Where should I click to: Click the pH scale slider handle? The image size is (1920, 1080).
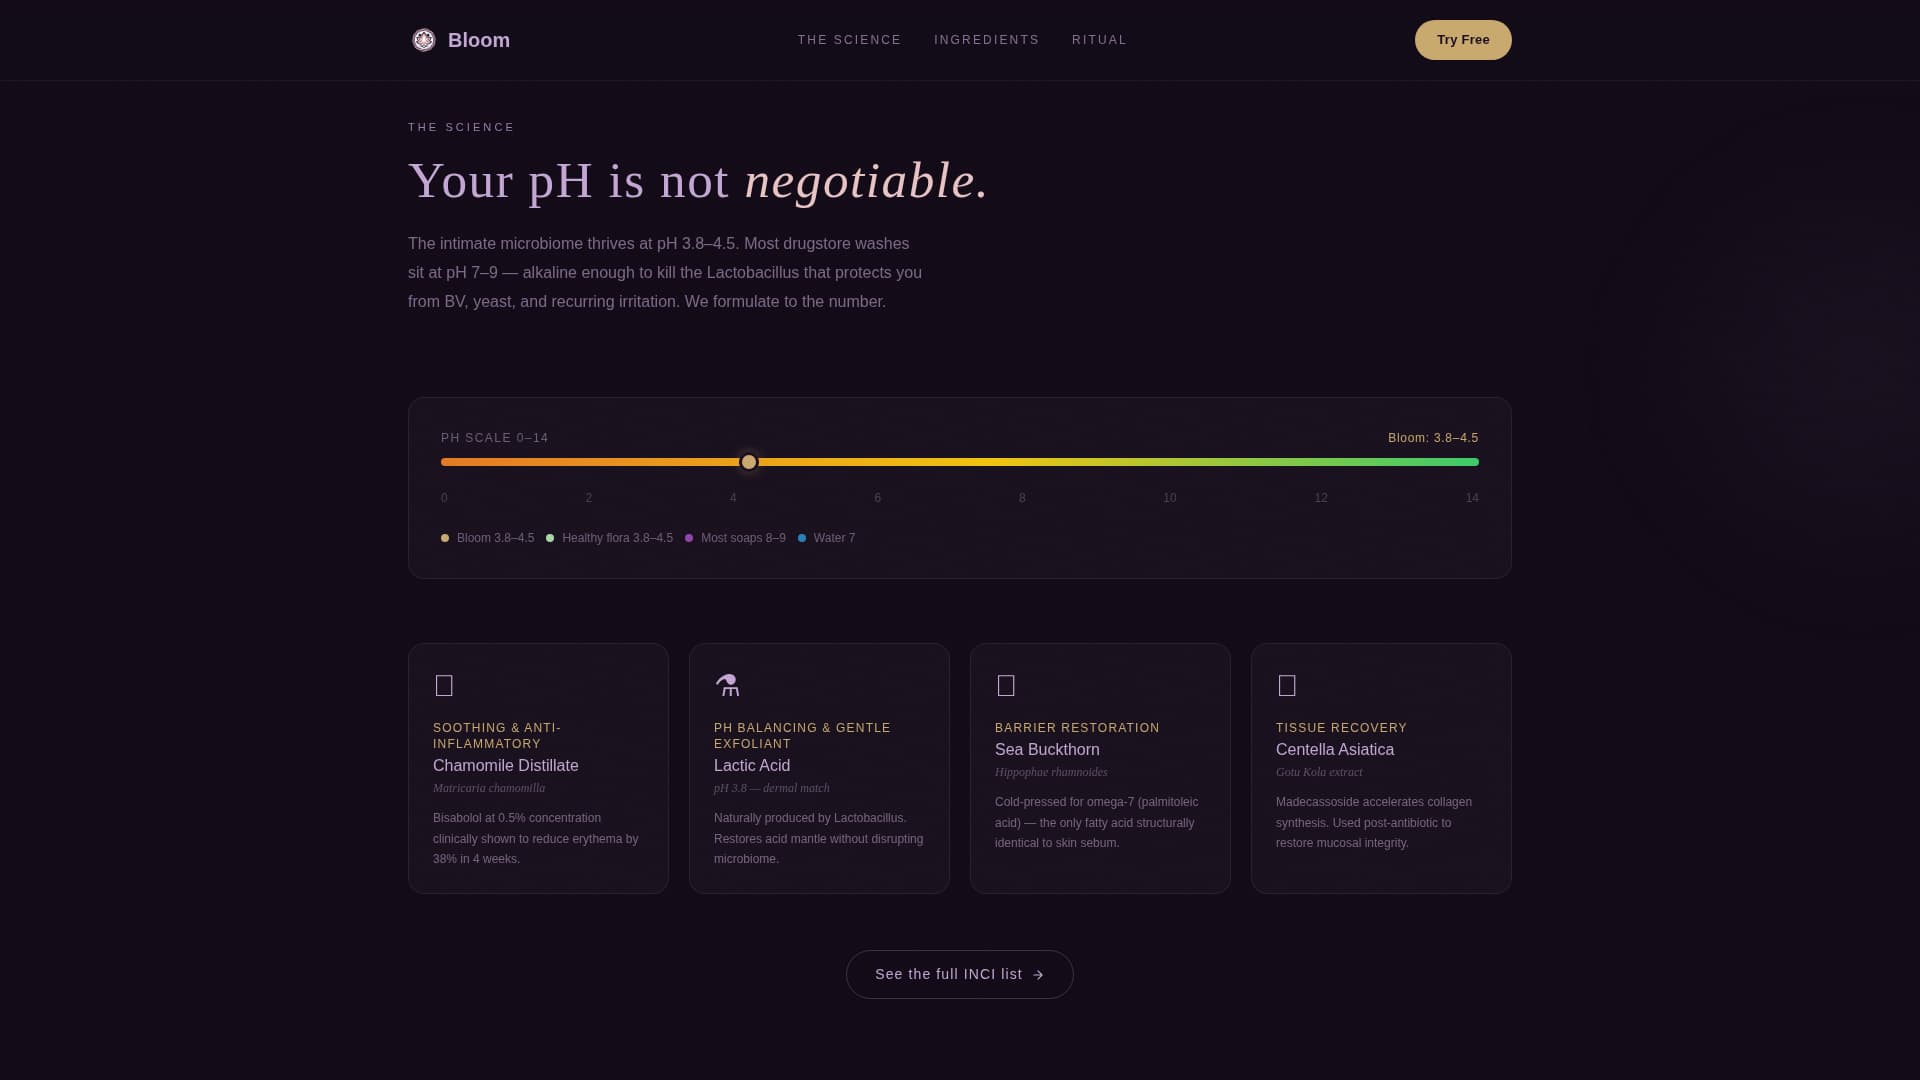click(748, 462)
